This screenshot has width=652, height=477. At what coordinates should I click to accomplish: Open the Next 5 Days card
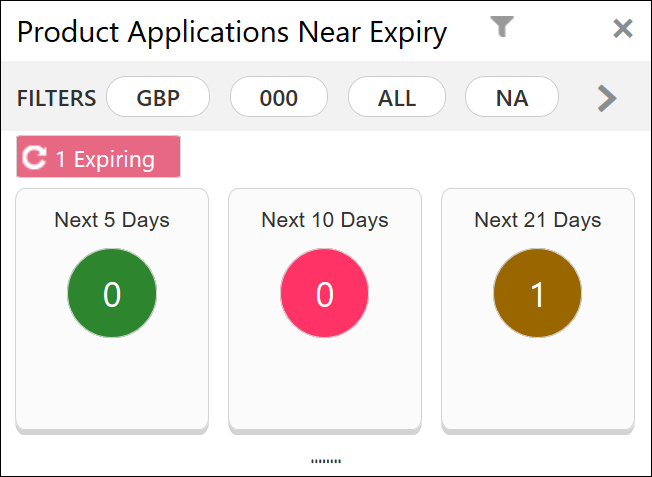pyautogui.click(x=112, y=311)
